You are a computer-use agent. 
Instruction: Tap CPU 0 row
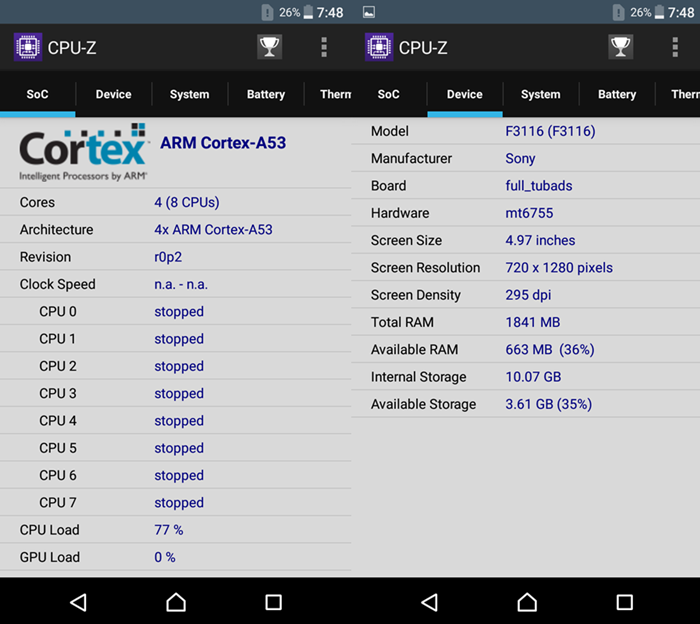(x=175, y=312)
